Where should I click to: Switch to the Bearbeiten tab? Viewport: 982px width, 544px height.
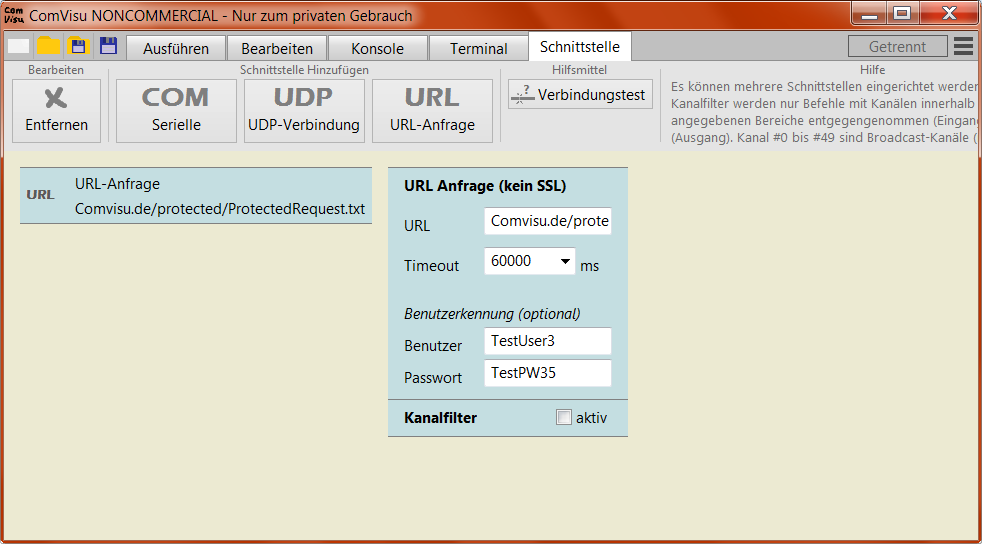[x=277, y=48]
